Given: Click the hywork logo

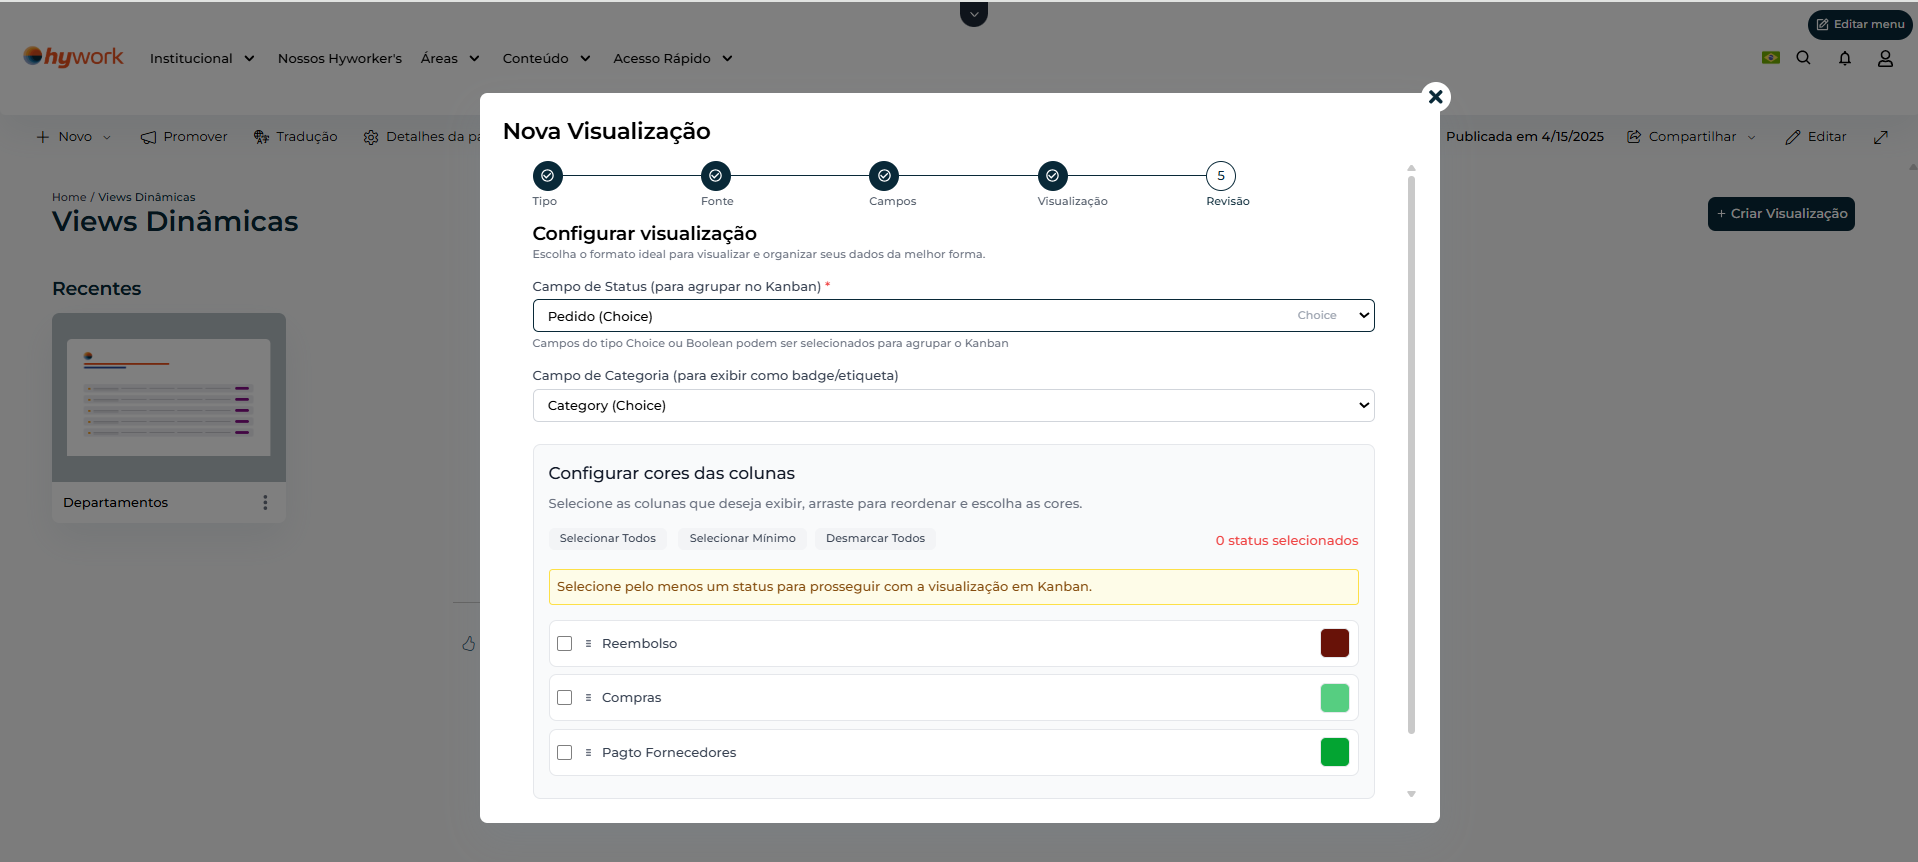Looking at the screenshot, I should coord(74,57).
